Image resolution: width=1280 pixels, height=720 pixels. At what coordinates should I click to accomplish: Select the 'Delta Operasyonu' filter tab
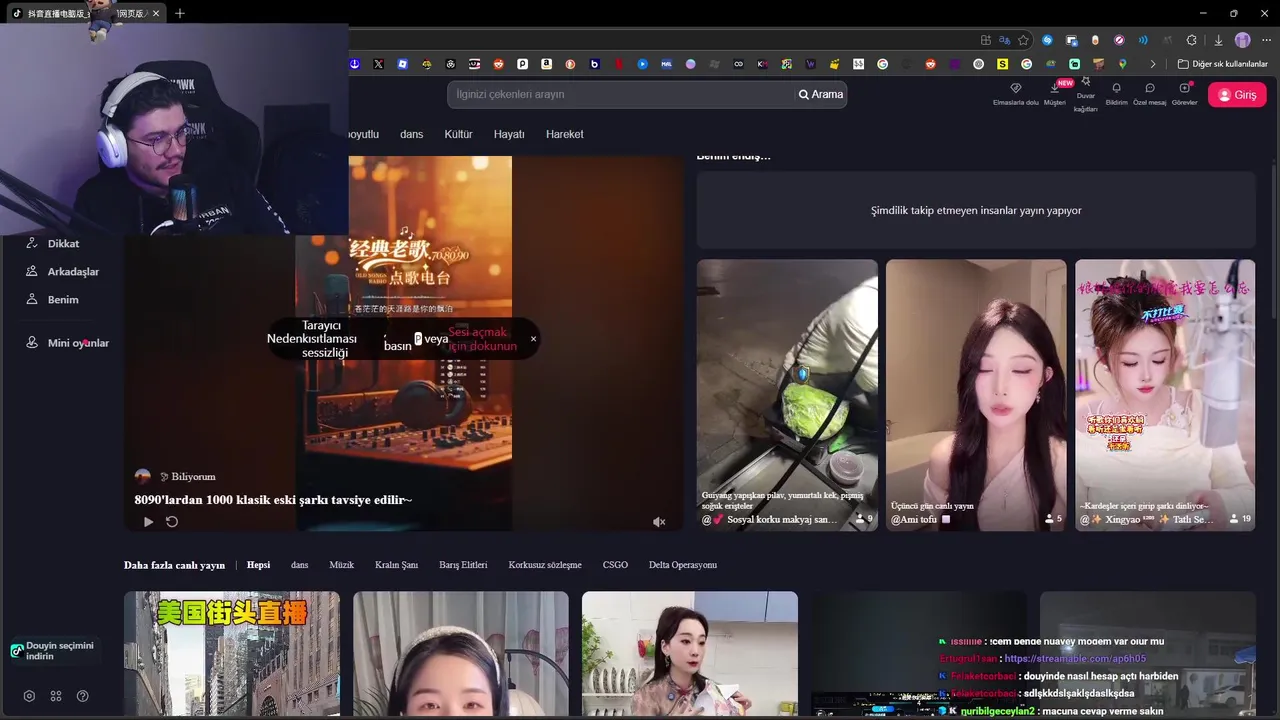tap(683, 565)
